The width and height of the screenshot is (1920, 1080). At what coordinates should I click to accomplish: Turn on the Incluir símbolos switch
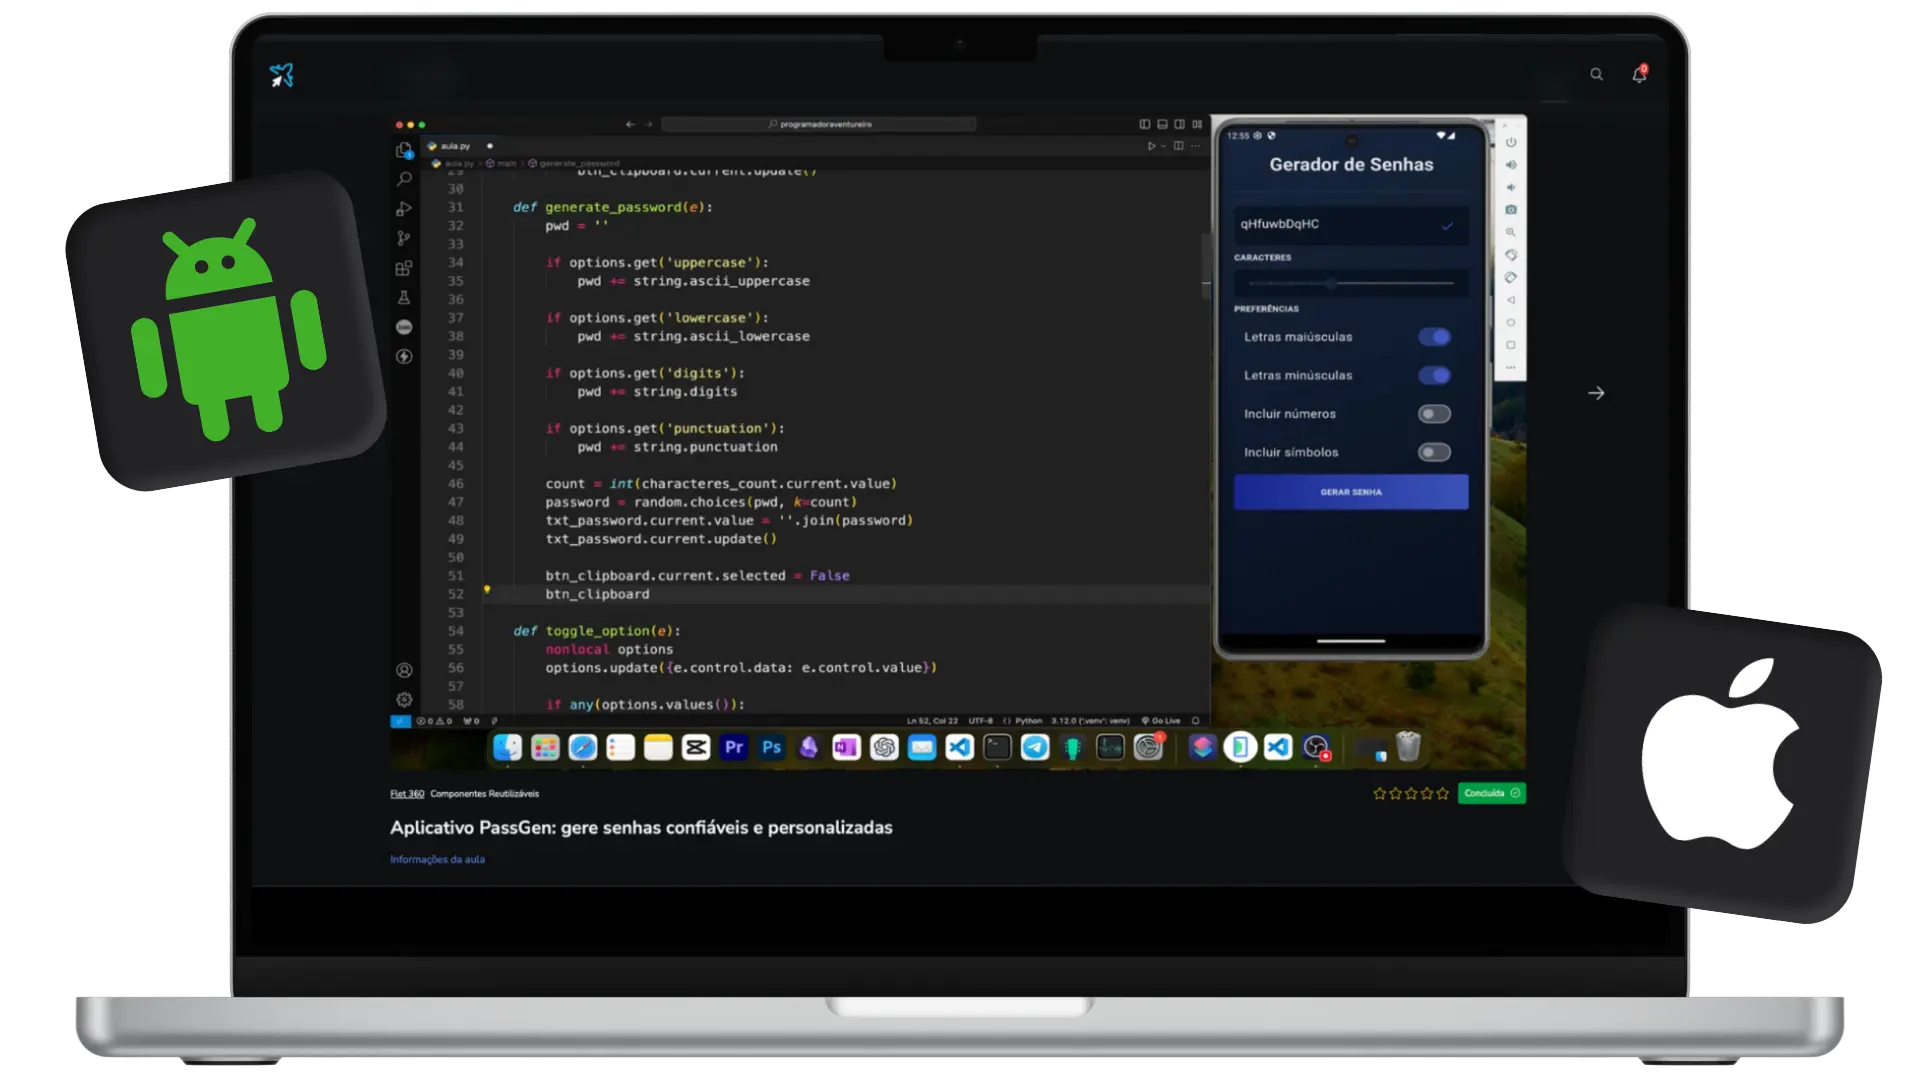tap(1434, 453)
